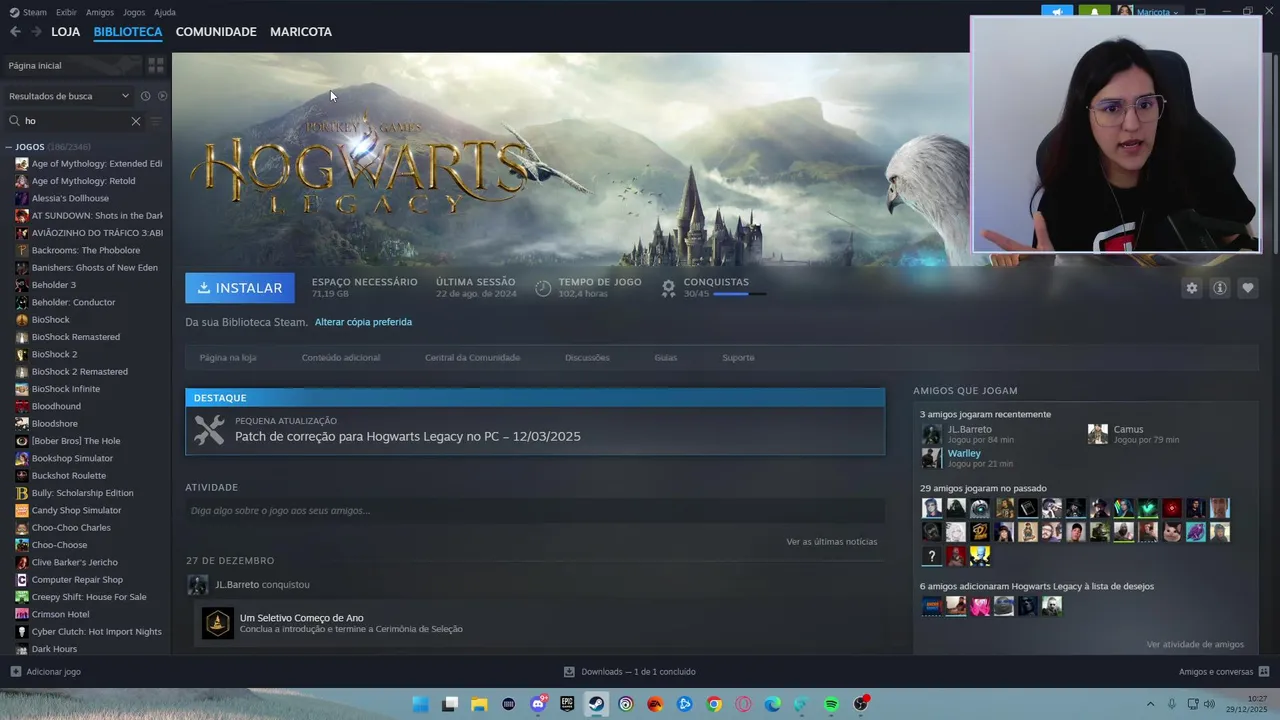Image resolution: width=1280 pixels, height=720 pixels.
Task: Open the Ajuda menu
Action: click(x=165, y=12)
